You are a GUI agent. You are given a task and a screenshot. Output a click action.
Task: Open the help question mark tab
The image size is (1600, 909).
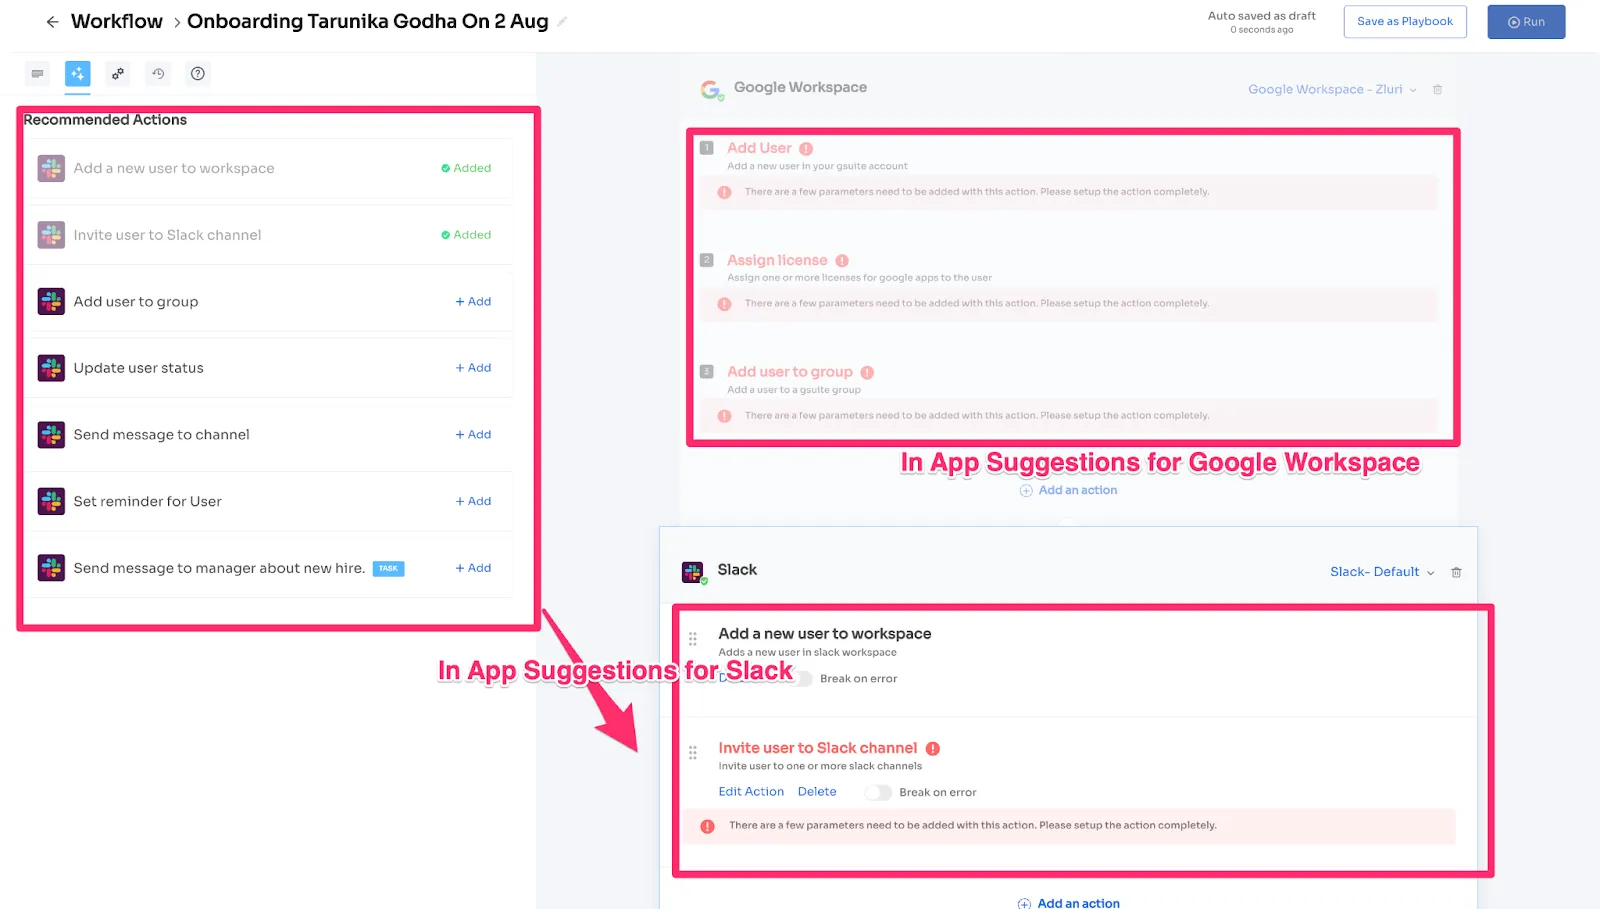(198, 73)
